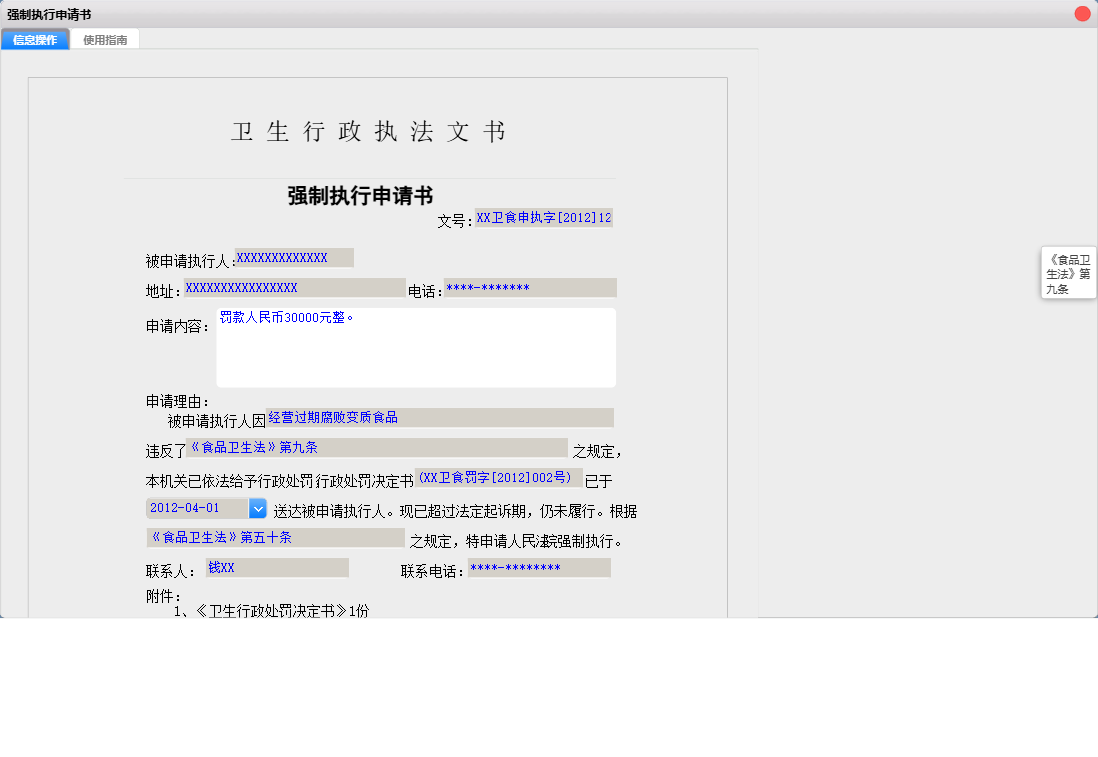Edit the 申请内容 text area about 罚款人民币30000元整
The image size is (1098, 757).
[x=416, y=345]
